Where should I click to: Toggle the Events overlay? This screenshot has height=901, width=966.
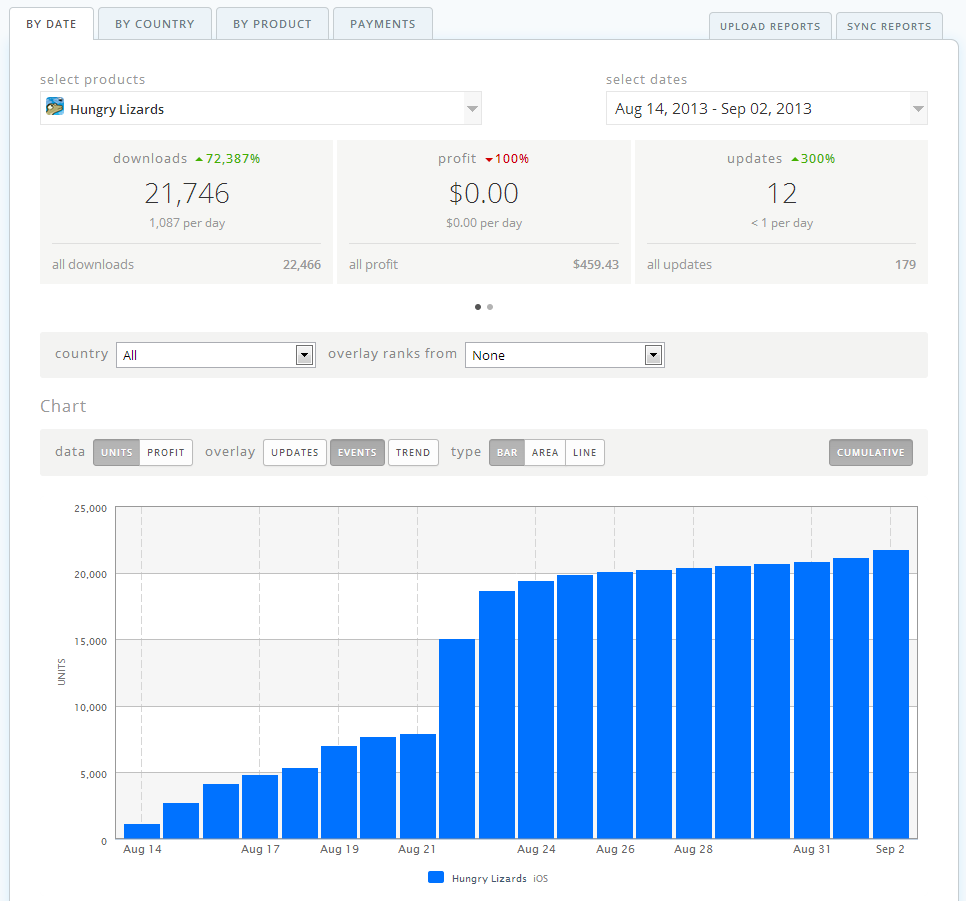[357, 452]
